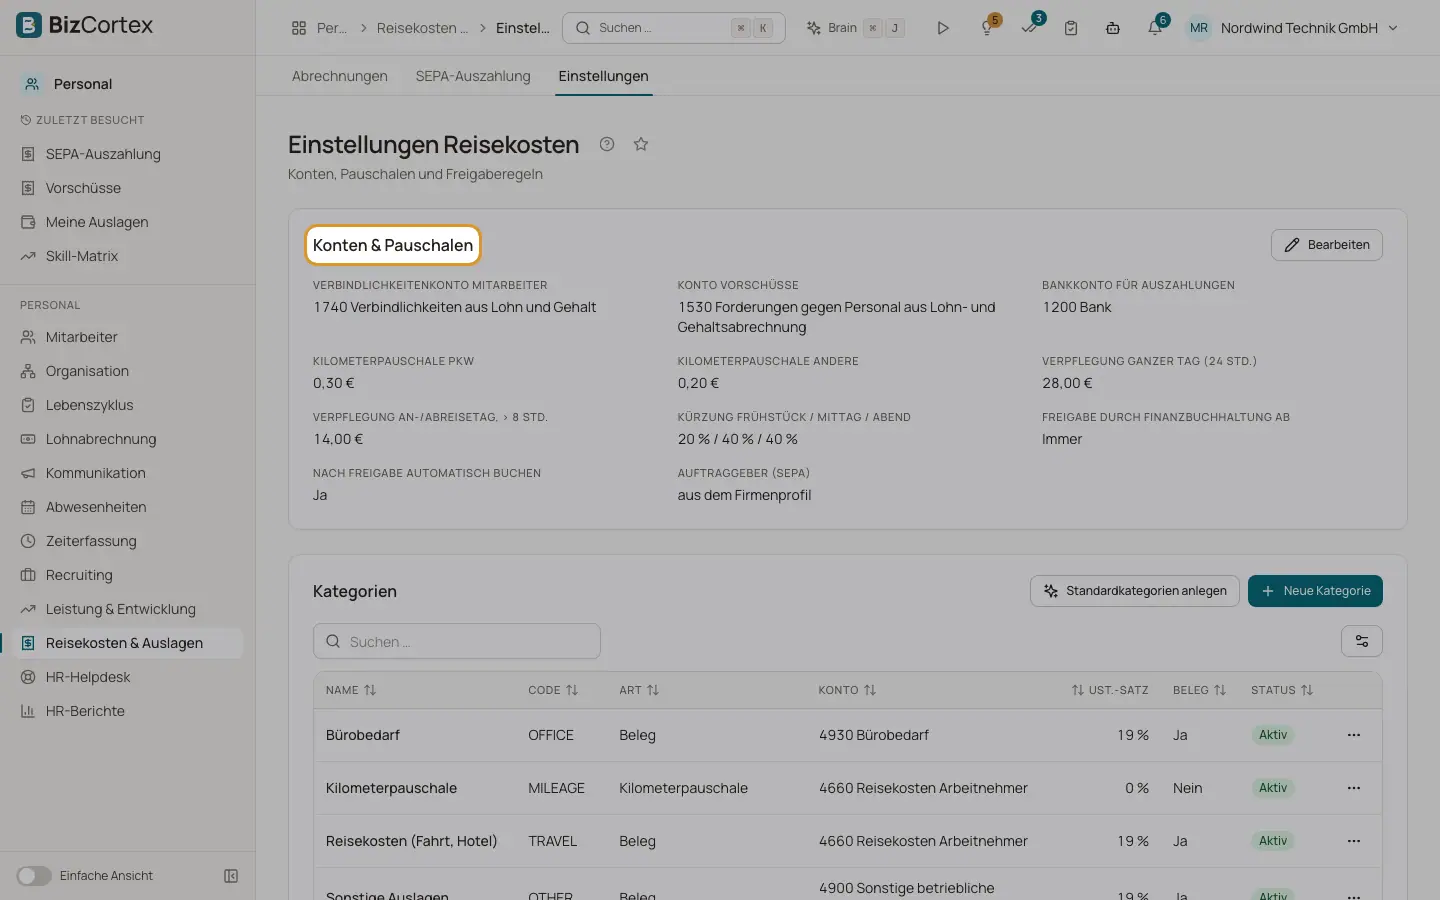Open row menu for Kilometerpauschale
1440x900 pixels.
click(1354, 788)
